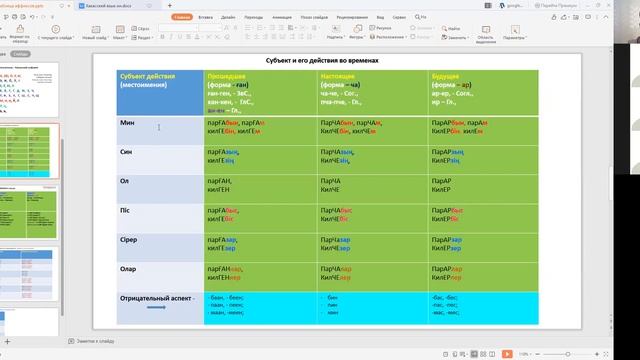Open the Заменить replace dropdown

click(454, 38)
